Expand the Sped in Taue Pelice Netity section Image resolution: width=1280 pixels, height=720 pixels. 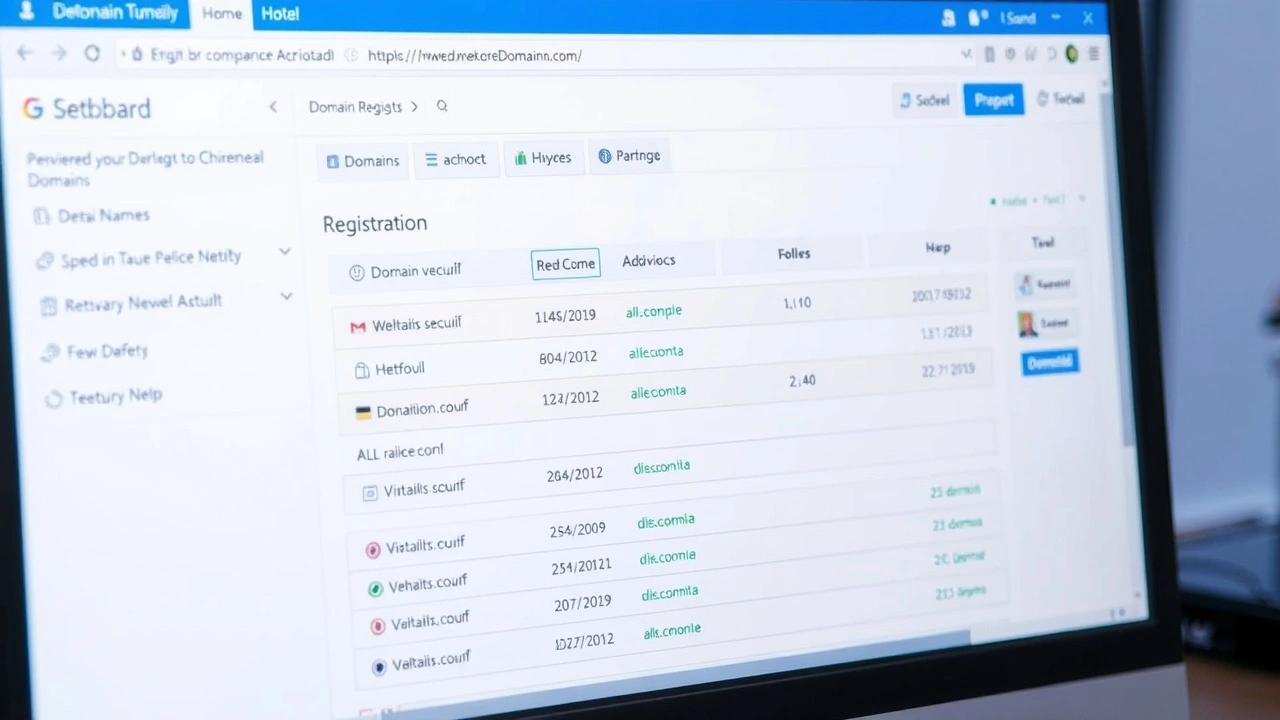[285, 252]
